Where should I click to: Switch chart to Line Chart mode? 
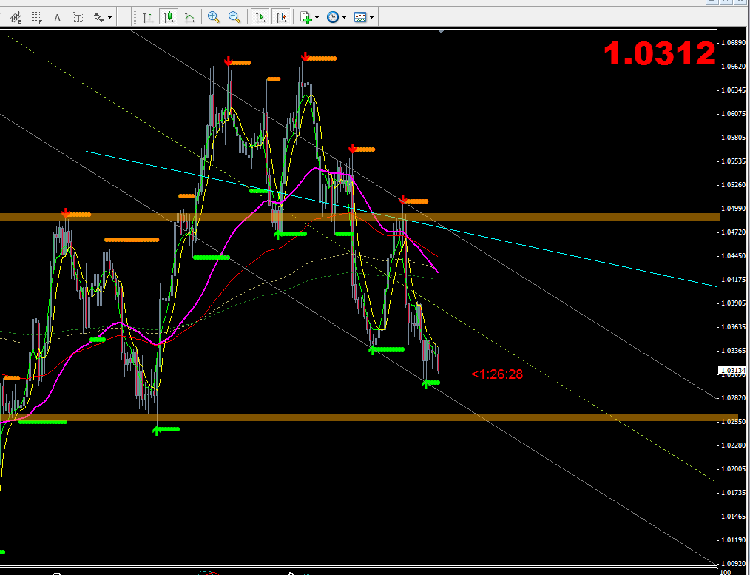pos(189,18)
